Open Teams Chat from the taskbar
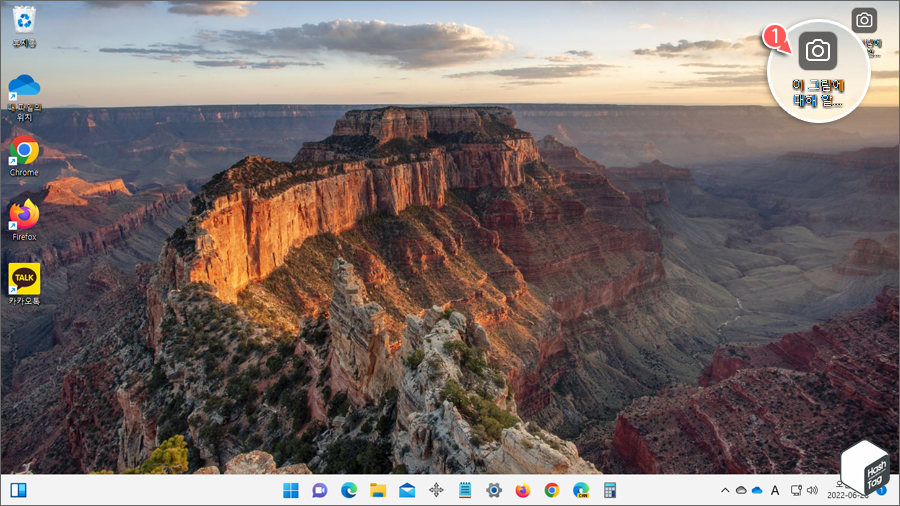 (x=320, y=490)
